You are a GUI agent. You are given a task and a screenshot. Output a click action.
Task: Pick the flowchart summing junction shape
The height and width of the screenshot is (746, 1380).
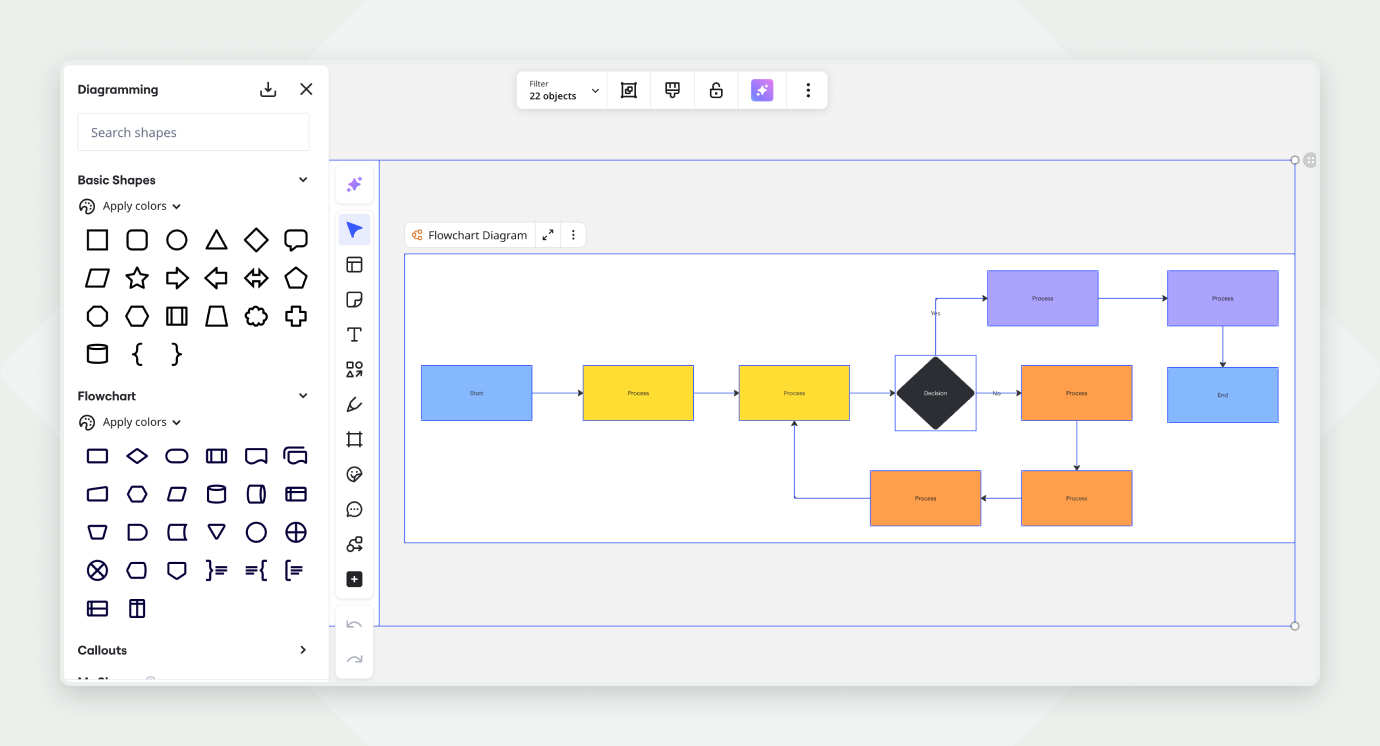[97, 570]
